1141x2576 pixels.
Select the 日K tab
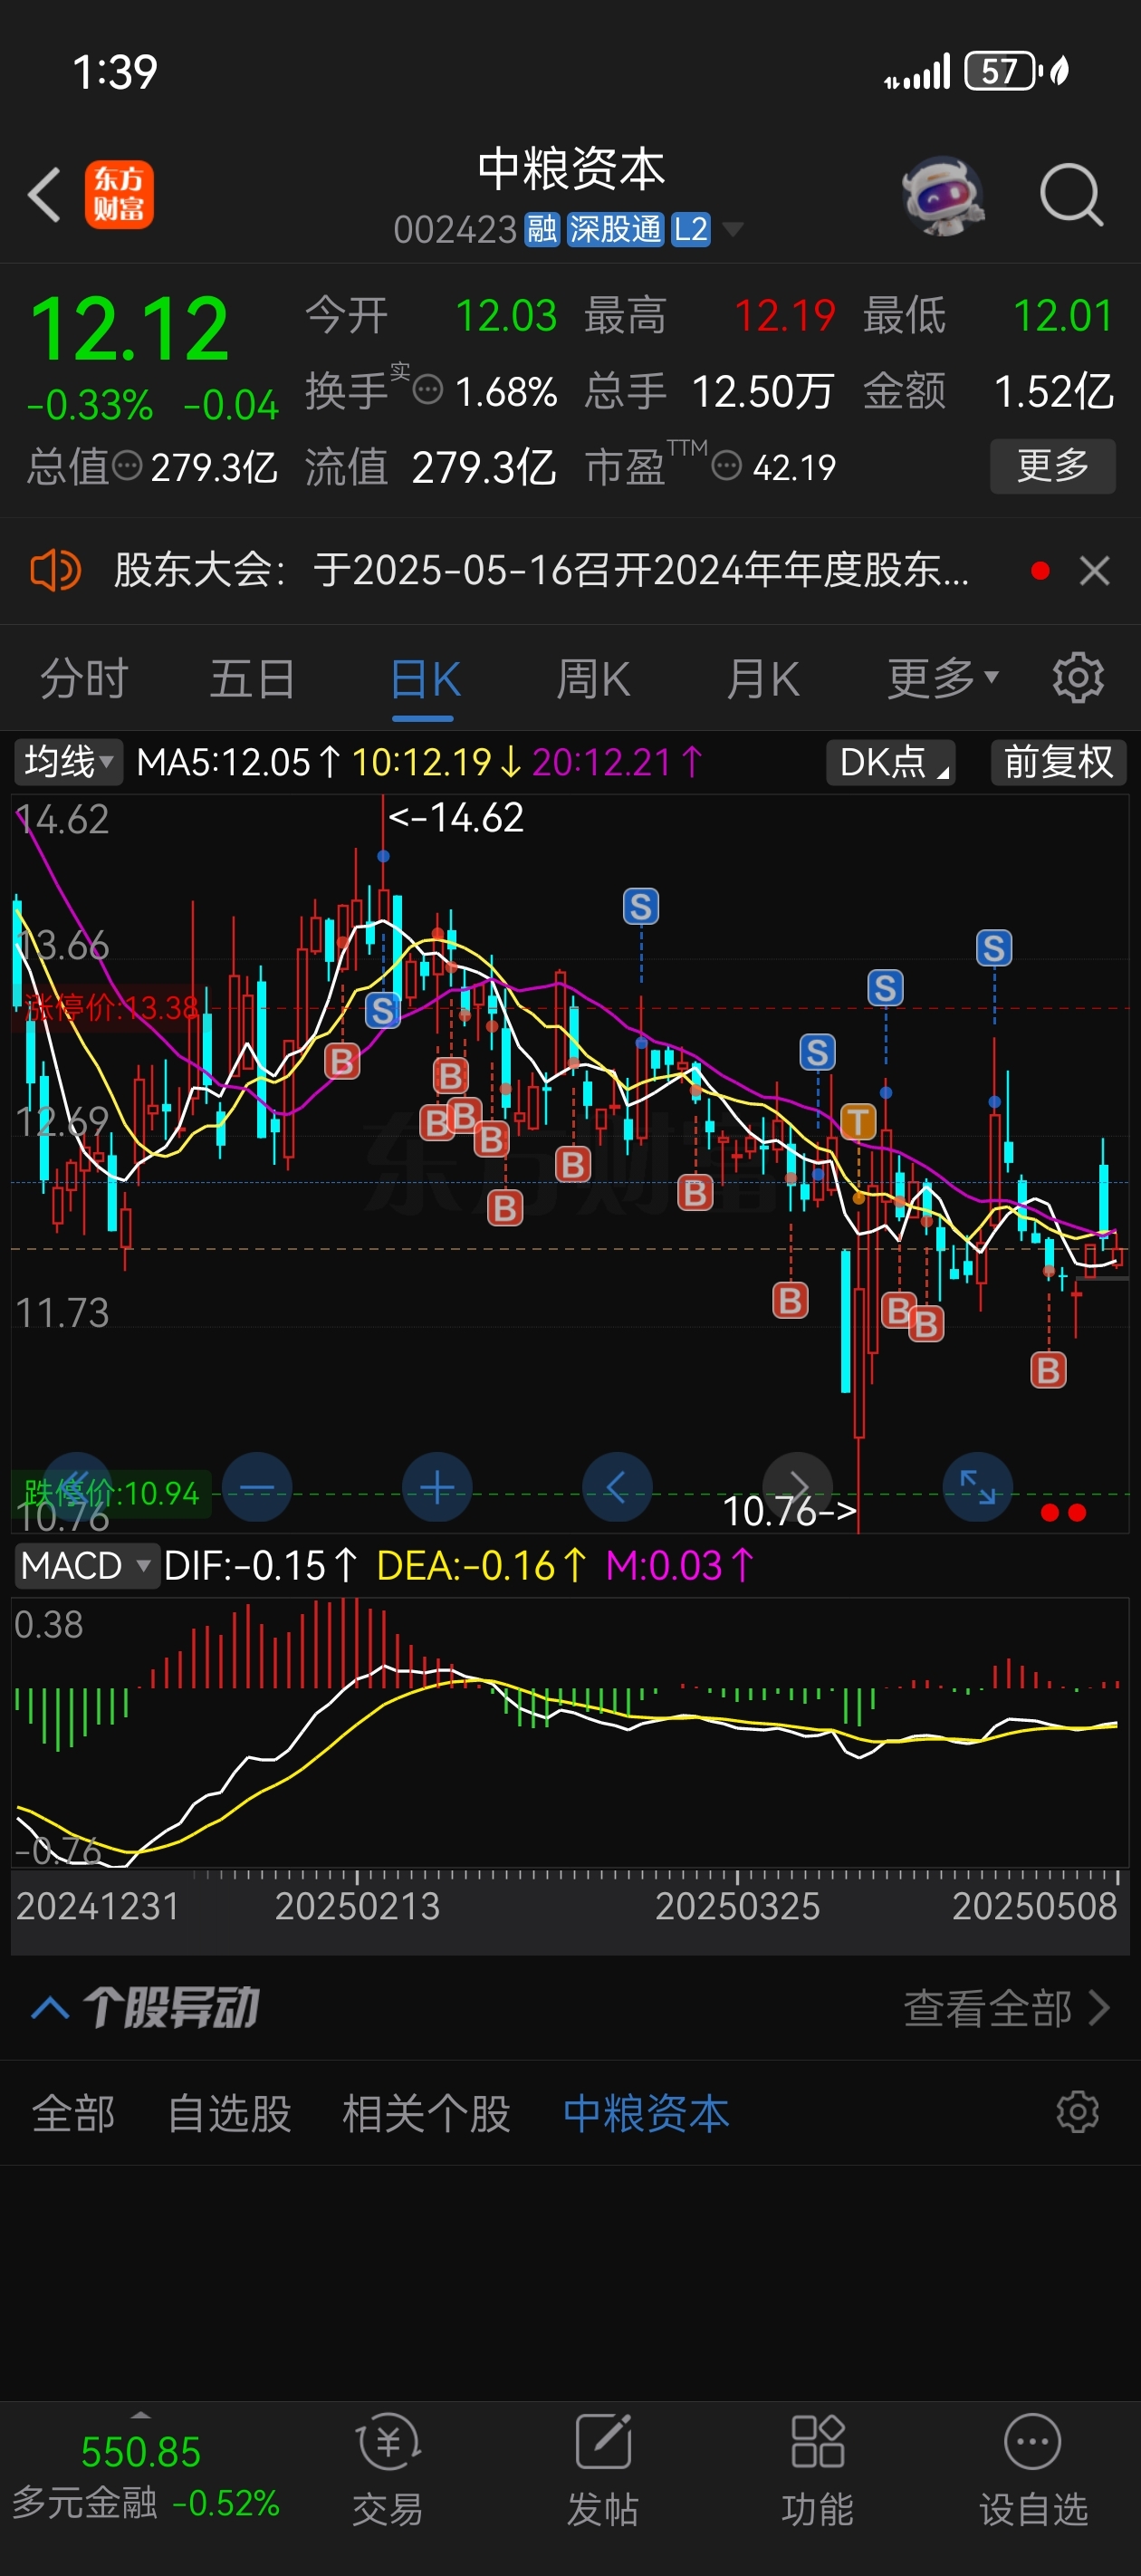point(424,679)
